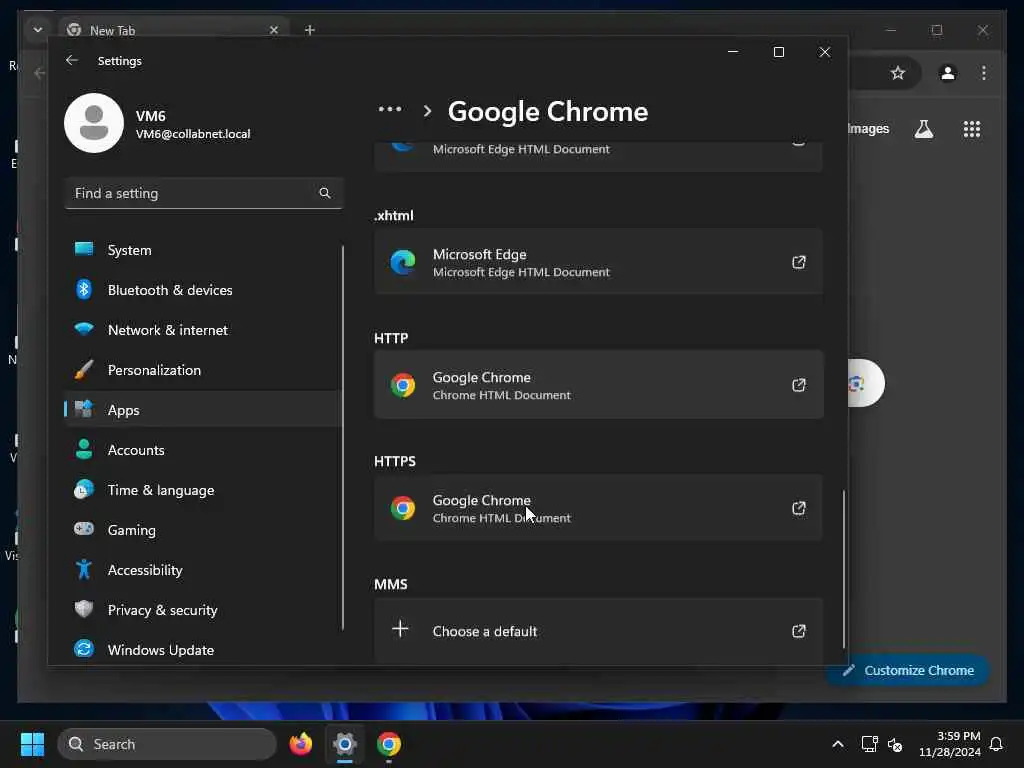Screen dimensions: 1024x768
Task: Click plus icon in MMS row
Action: (400, 629)
